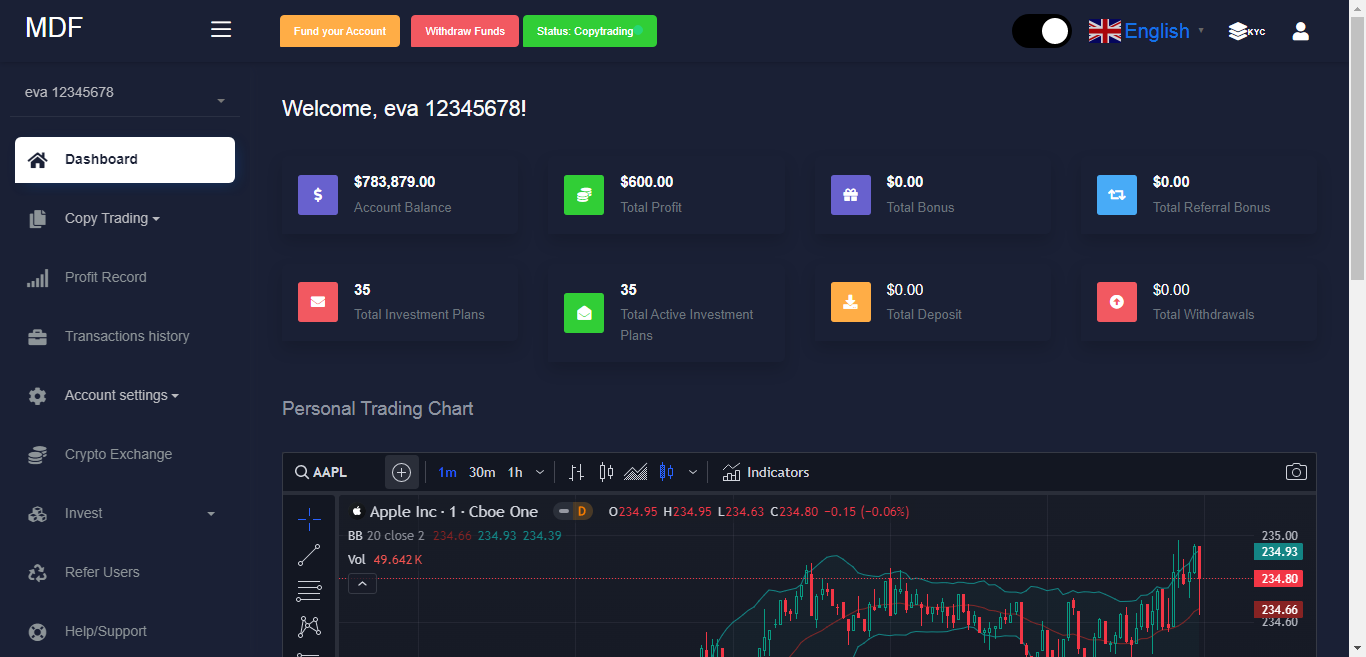This screenshot has height=657, width=1366.
Task: Open the eva 12345678 account dropdown
Action: [125, 93]
